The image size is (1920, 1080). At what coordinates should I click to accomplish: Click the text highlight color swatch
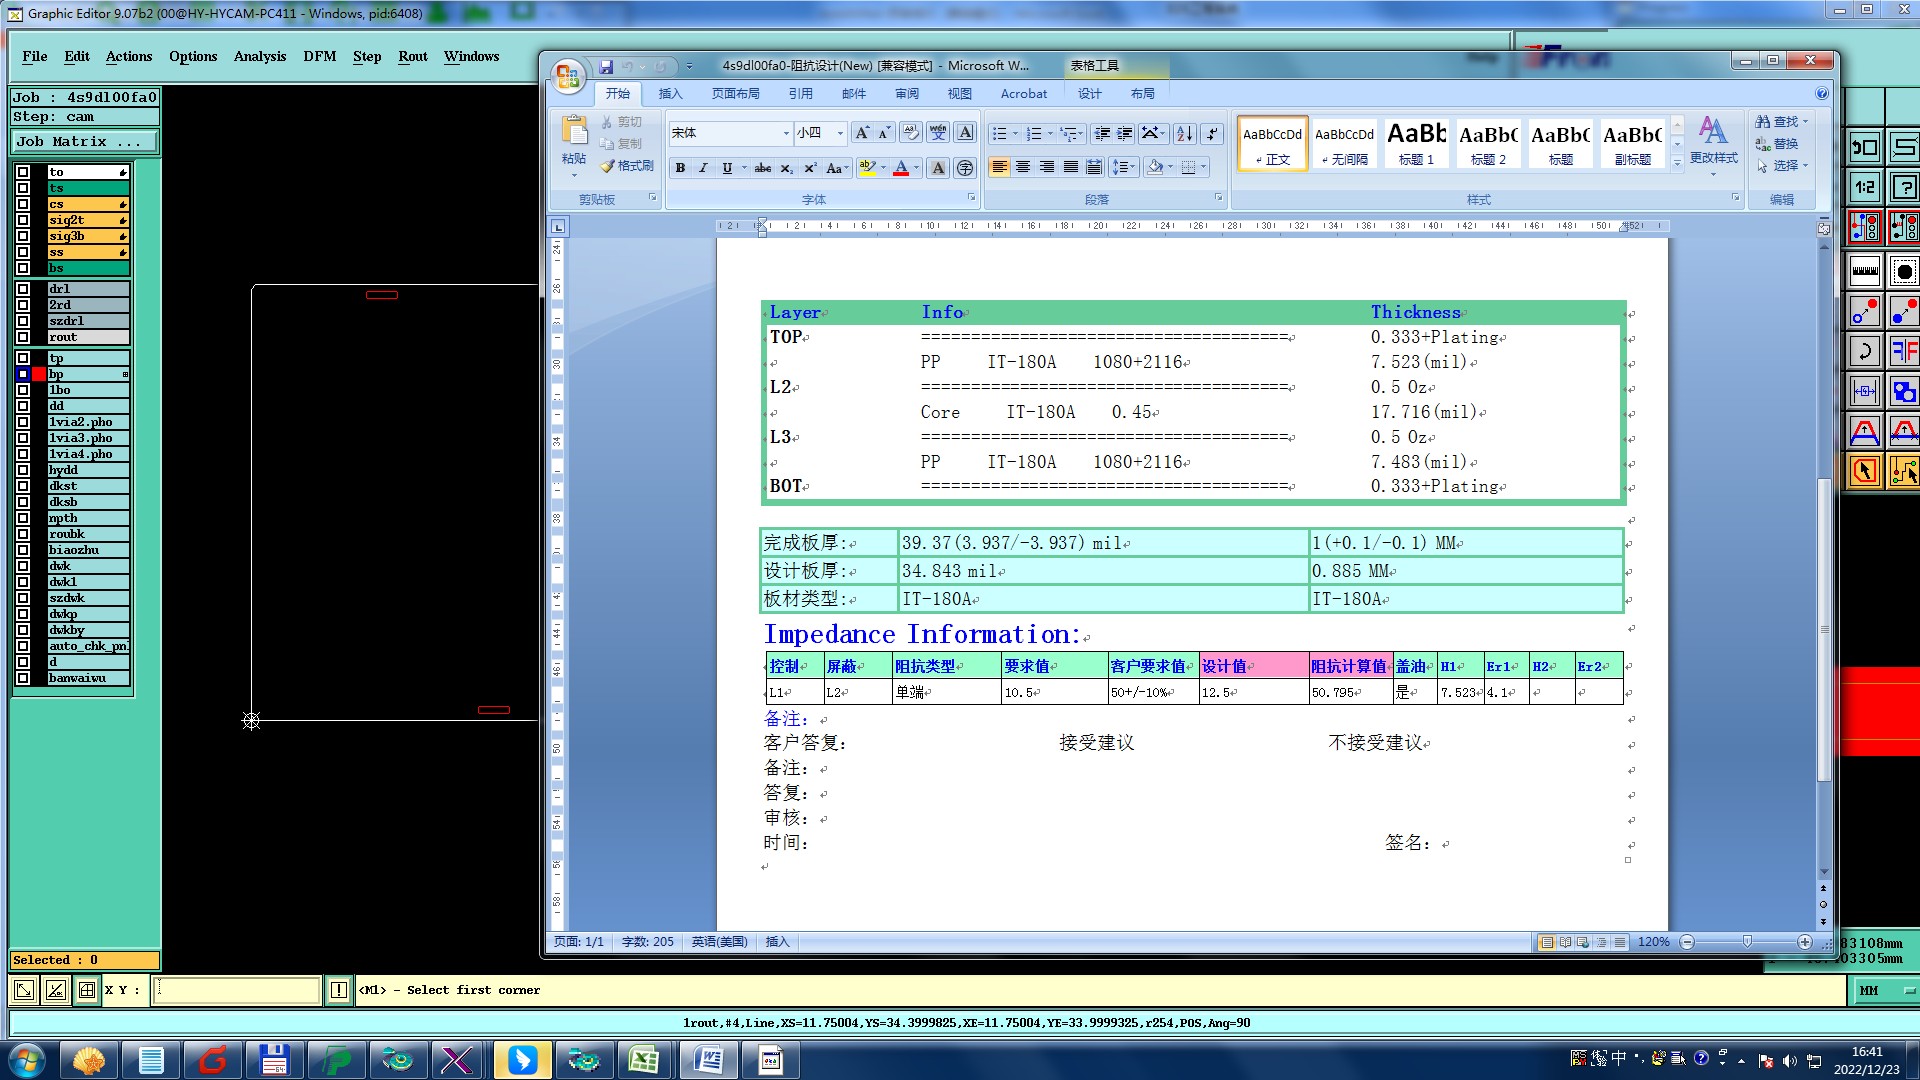[x=867, y=168]
